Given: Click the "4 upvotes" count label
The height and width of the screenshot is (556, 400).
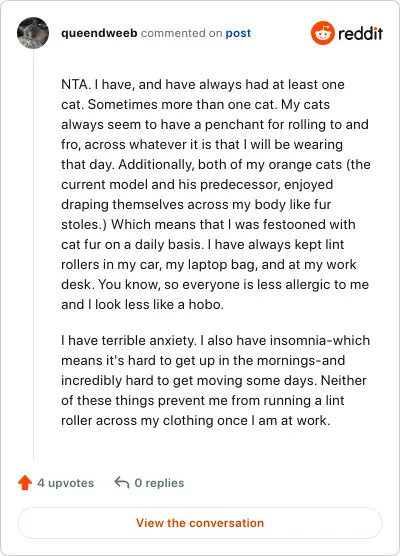Looking at the screenshot, I should tap(66, 483).
